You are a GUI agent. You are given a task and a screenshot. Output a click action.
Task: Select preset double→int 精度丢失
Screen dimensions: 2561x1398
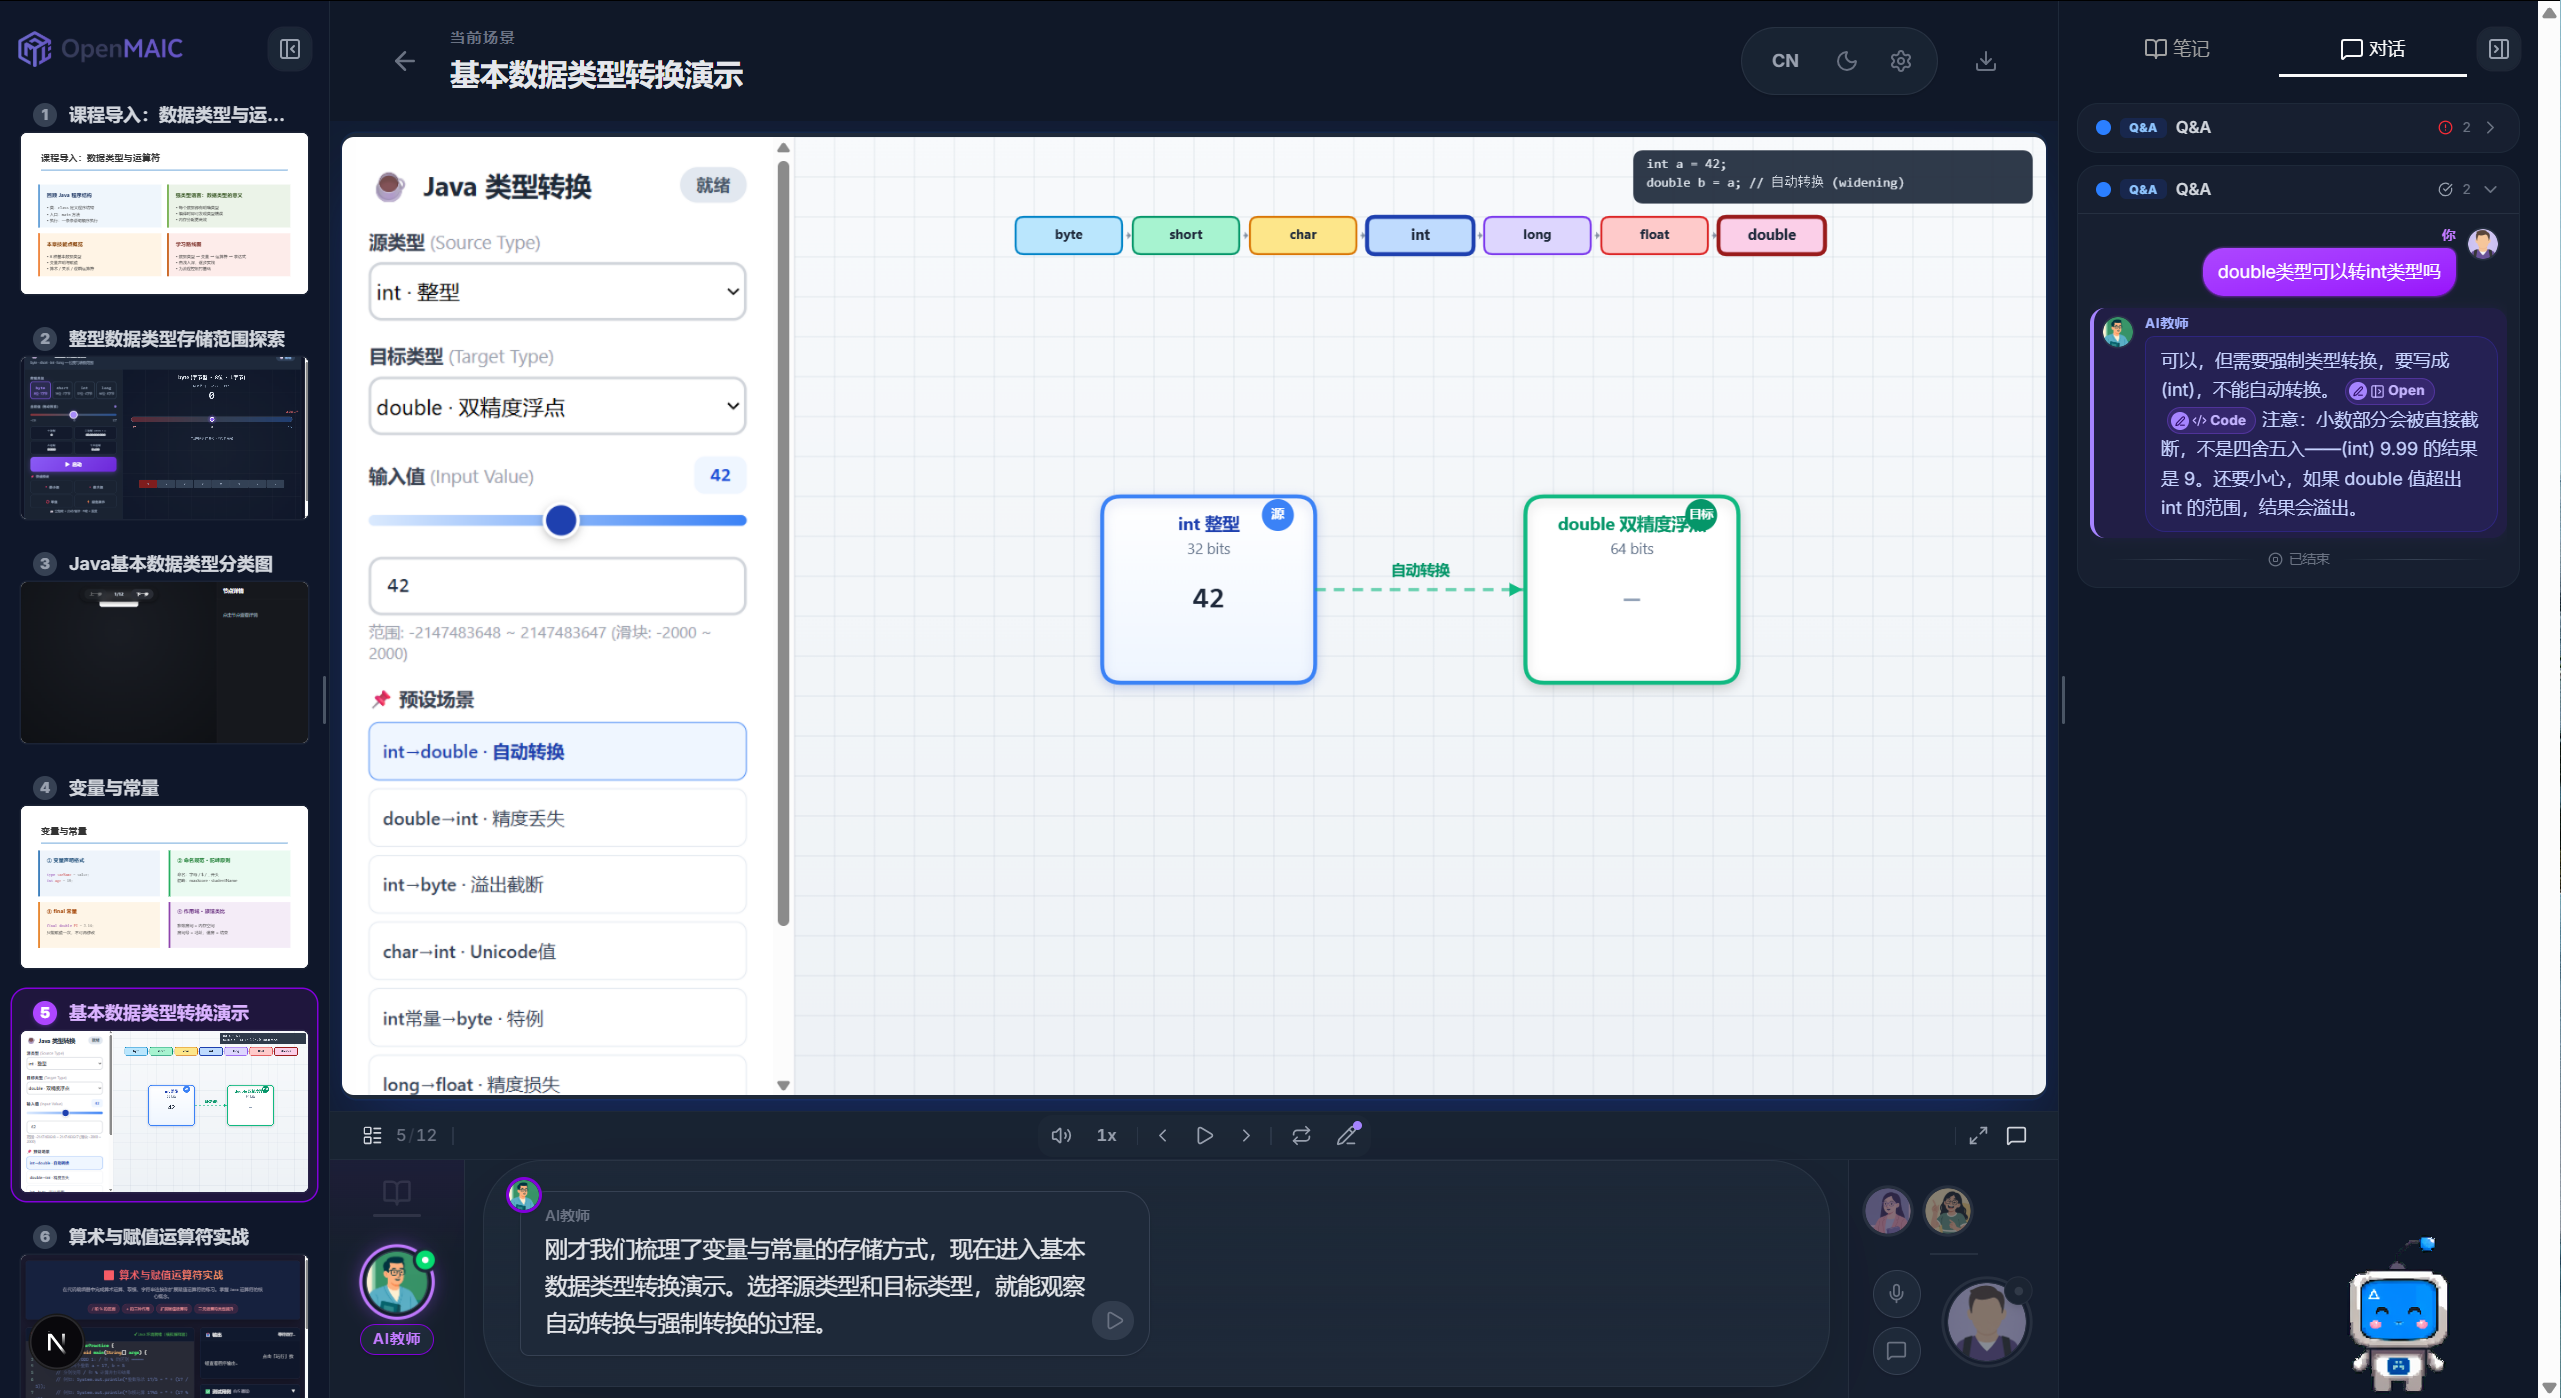pyautogui.click(x=557, y=818)
